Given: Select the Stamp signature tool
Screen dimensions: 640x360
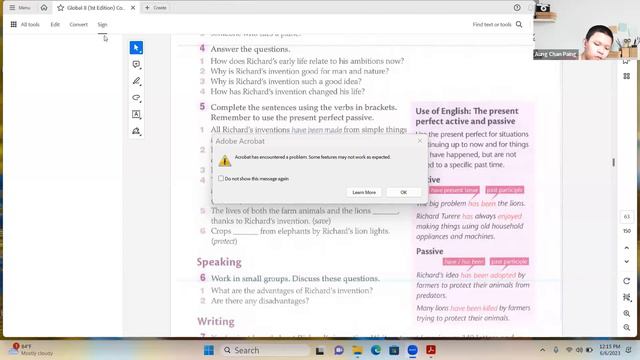Looking at the screenshot, I should (x=136, y=131).
